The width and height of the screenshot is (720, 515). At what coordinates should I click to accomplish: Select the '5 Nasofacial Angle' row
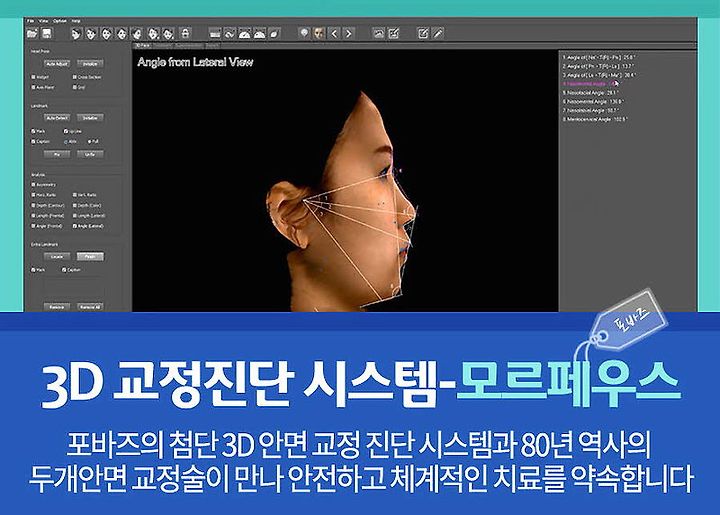(x=591, y=93)
